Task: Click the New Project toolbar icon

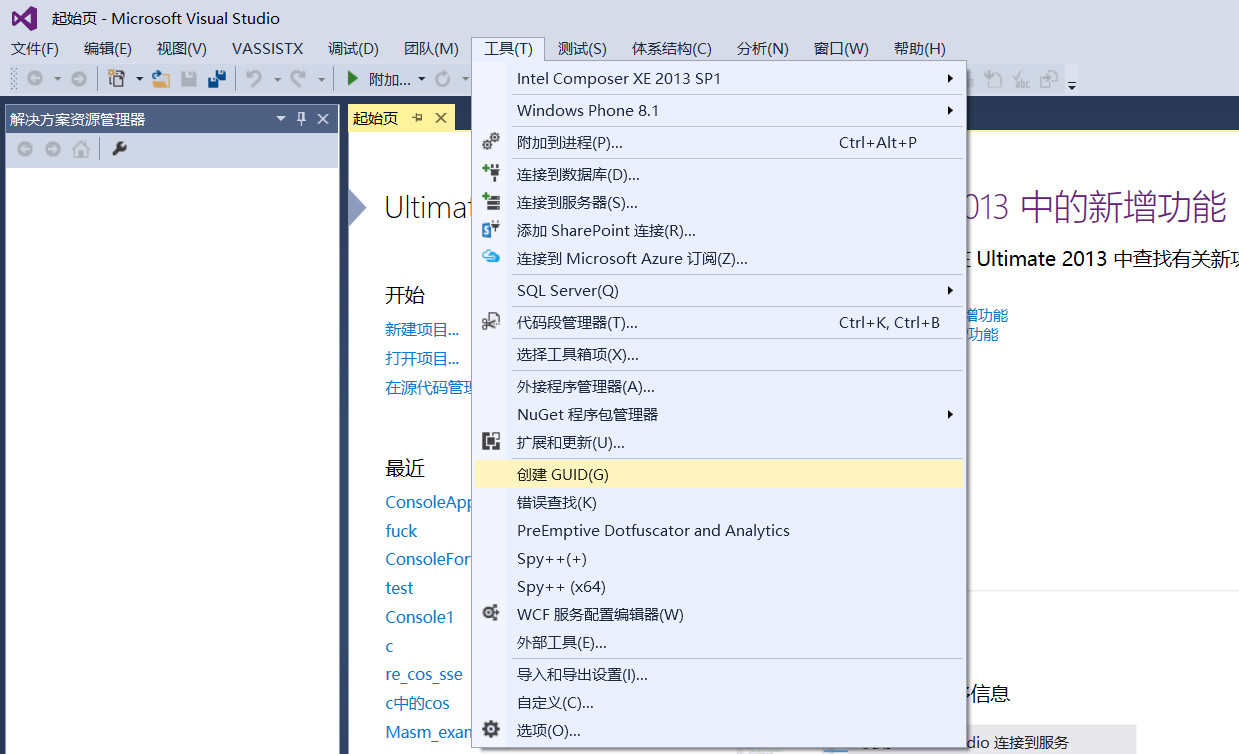Action: pyautogui.click(x=117, y=79)
